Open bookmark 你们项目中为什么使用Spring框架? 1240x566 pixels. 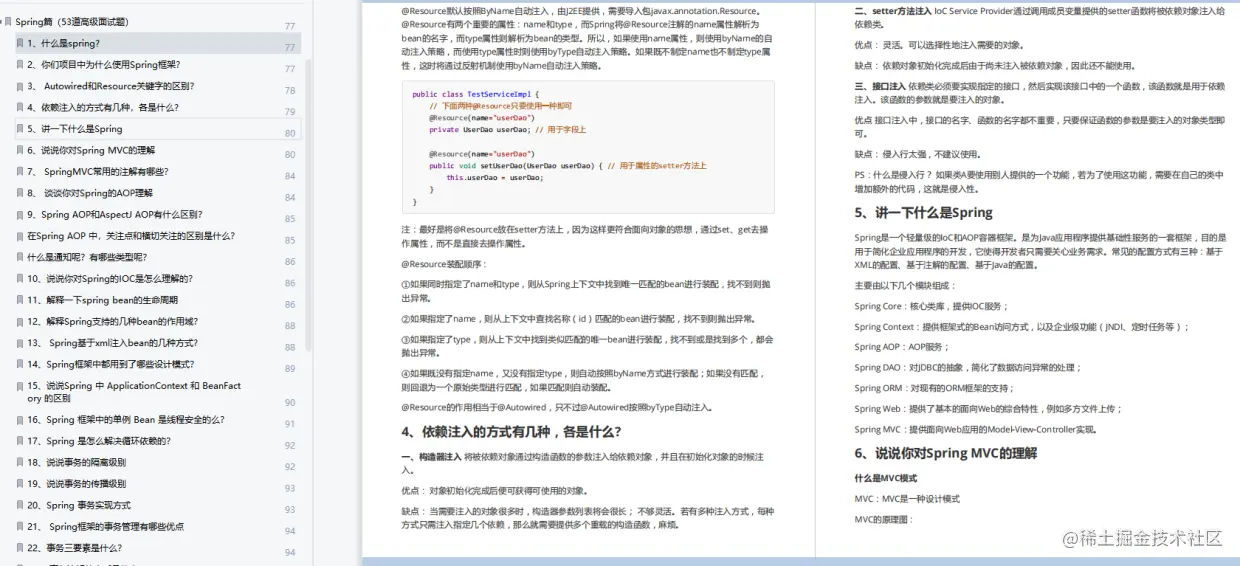(x=104, y=65)
